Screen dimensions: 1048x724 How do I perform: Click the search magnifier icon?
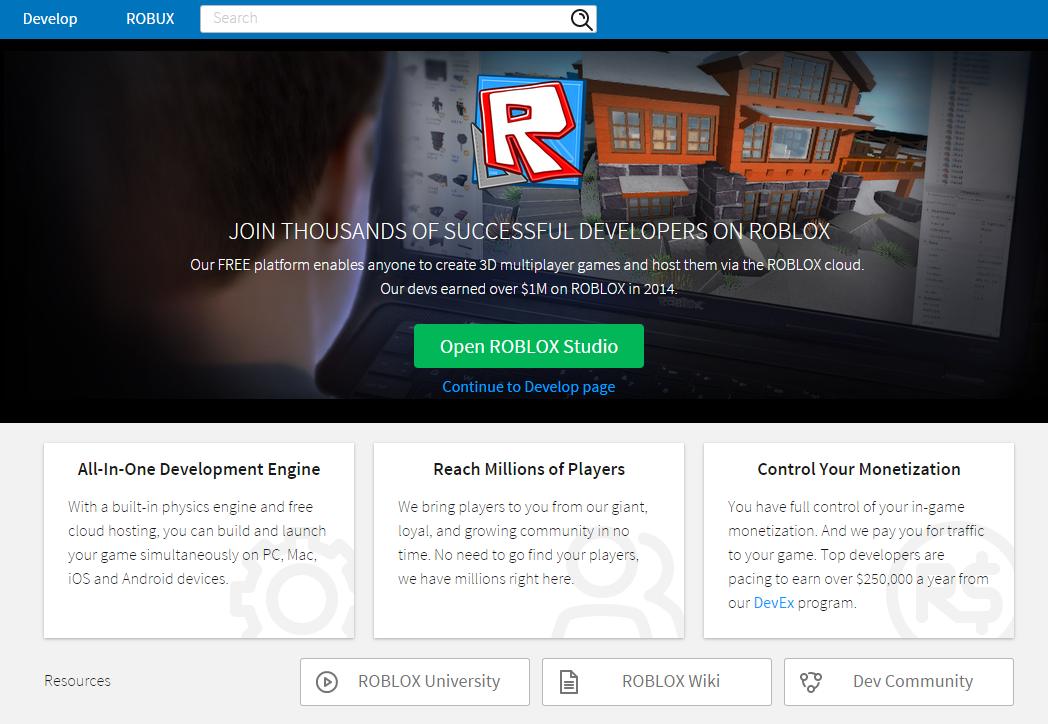[x=581, y=19]
